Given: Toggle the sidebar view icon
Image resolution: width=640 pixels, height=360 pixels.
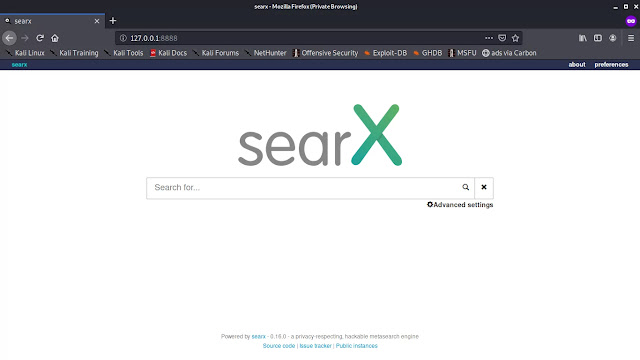Looking at the screenshot, I should [x=598, y=38].
